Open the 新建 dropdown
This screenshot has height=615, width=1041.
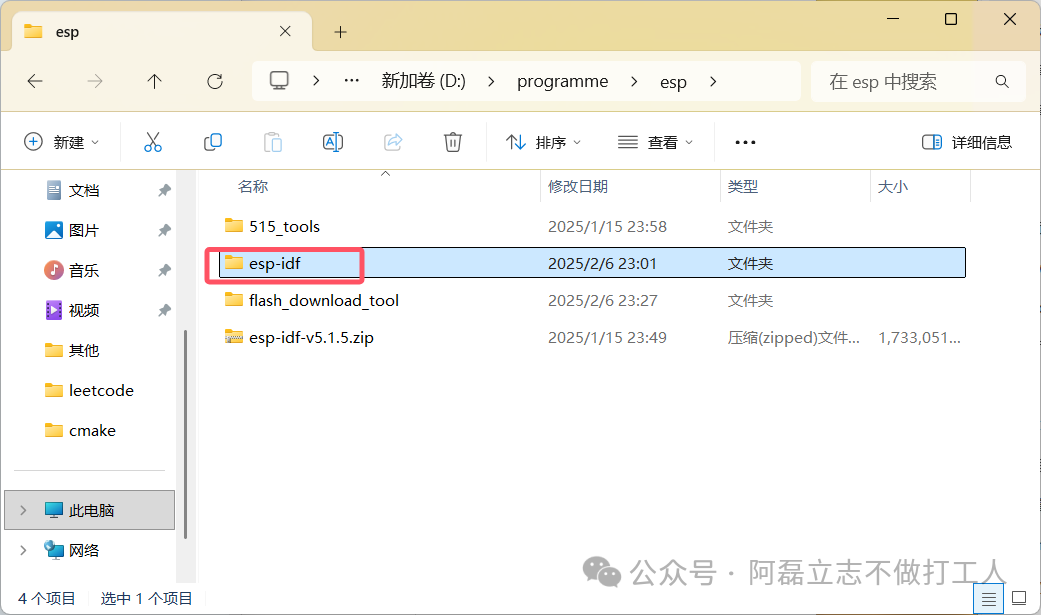tap(61, 142)
